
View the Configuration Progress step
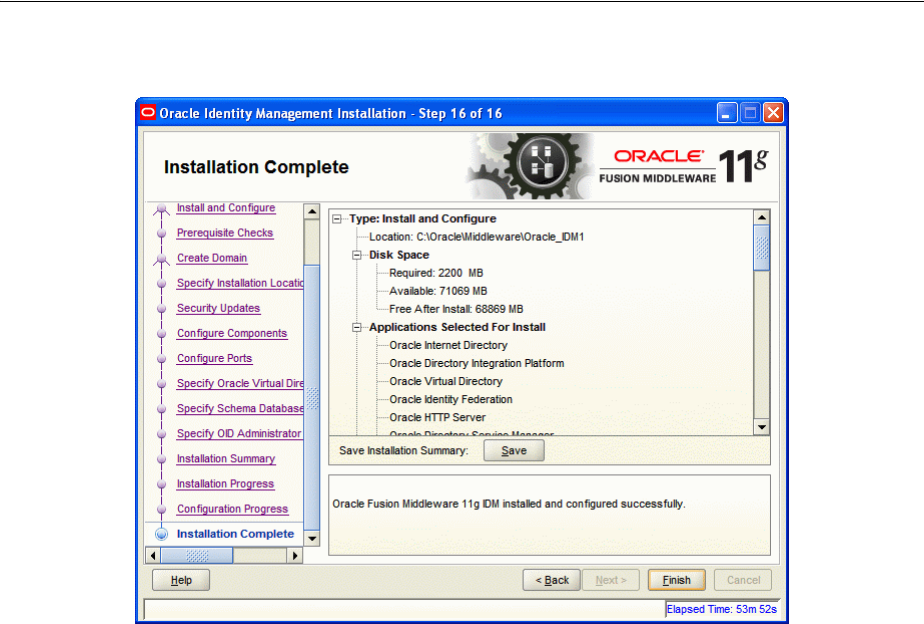click(232, 509)
